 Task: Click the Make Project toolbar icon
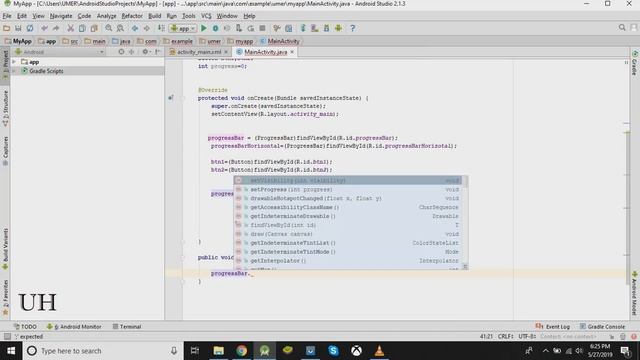(161, 28)
